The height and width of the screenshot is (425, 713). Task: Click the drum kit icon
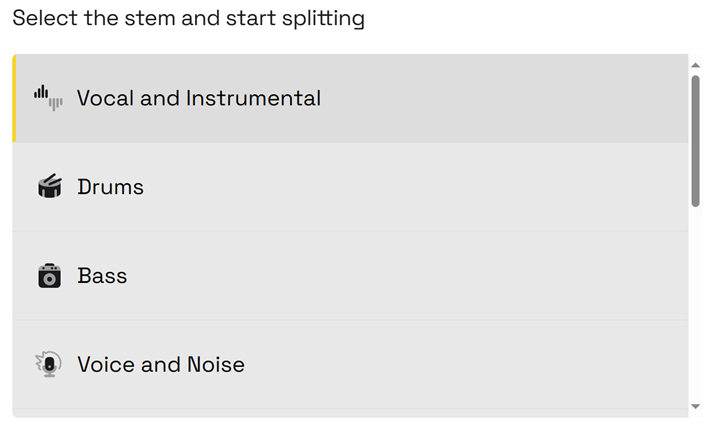tap(49, 187)
